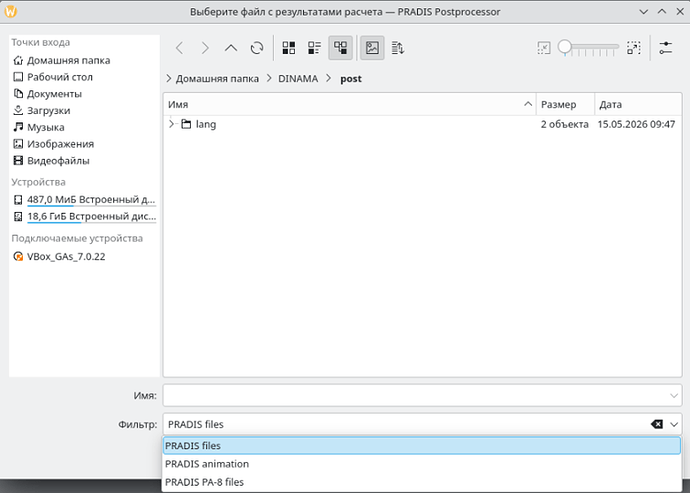Image resolution: width=690 pixels, height=493 pixels.
Task: Switch to detailed tree view
Action: click(341, 48)
